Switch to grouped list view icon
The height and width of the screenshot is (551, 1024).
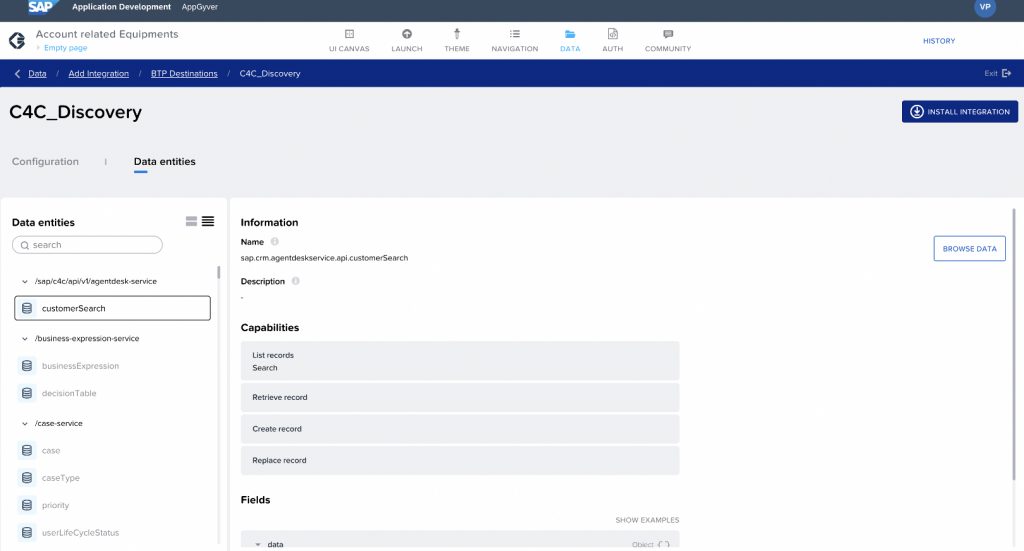[191, 221]
